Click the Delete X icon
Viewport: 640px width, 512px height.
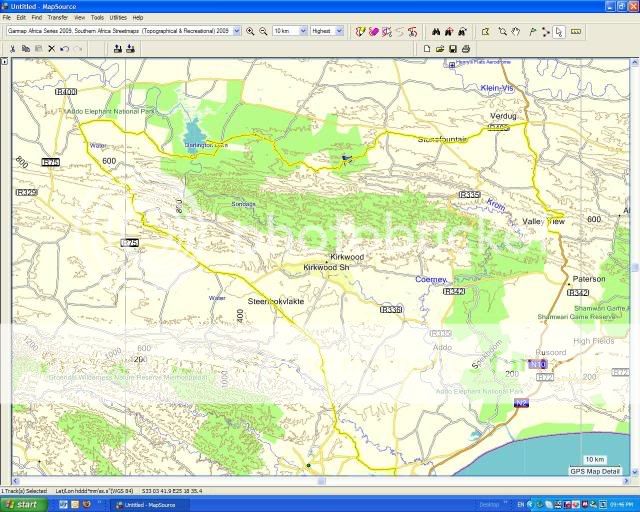(x=51, y=49)
